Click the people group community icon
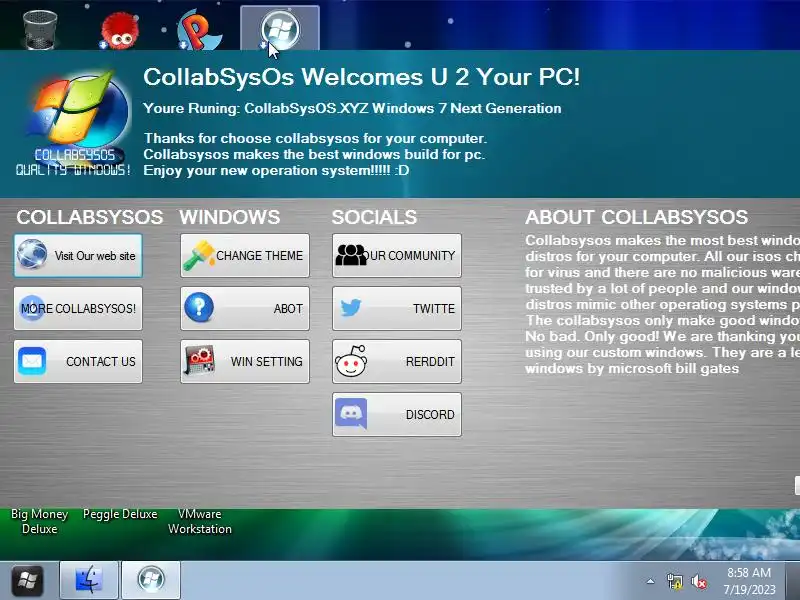This screenshot has height=600, width=800. pyautogui.click(x=351, y=255)
